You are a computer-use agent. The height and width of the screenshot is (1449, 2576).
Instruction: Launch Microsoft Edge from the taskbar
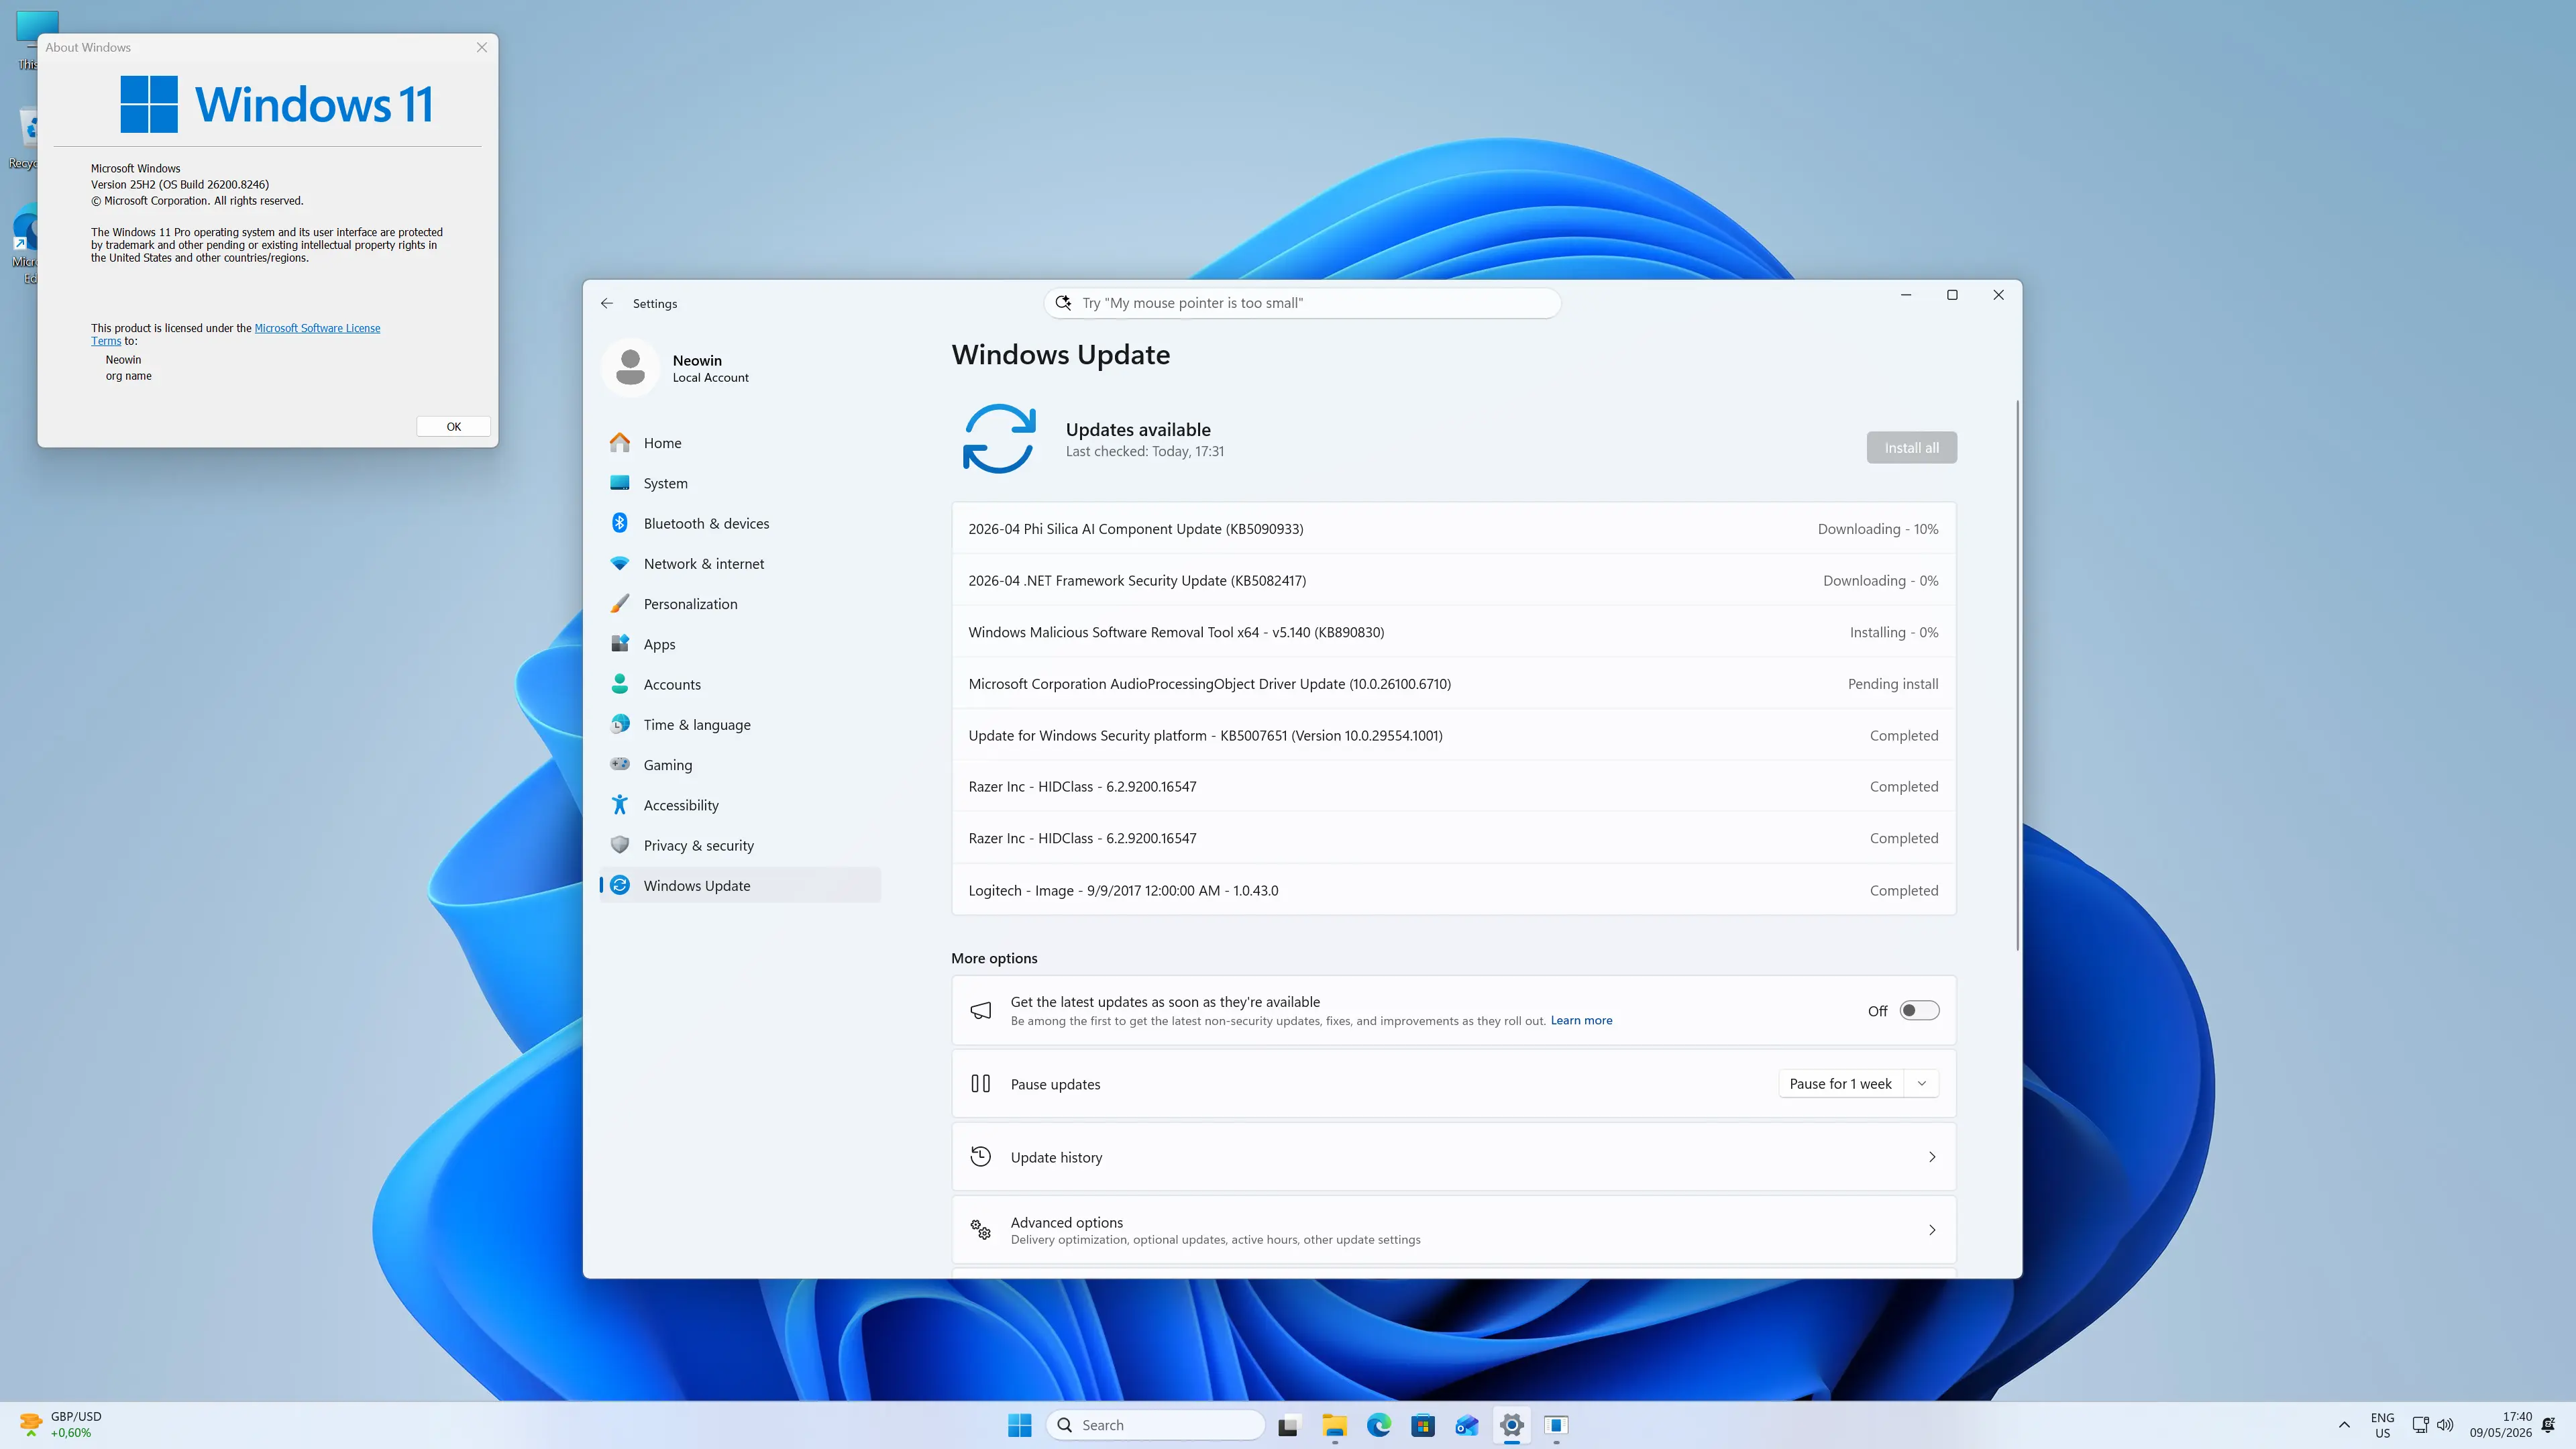point(1379,1425)
